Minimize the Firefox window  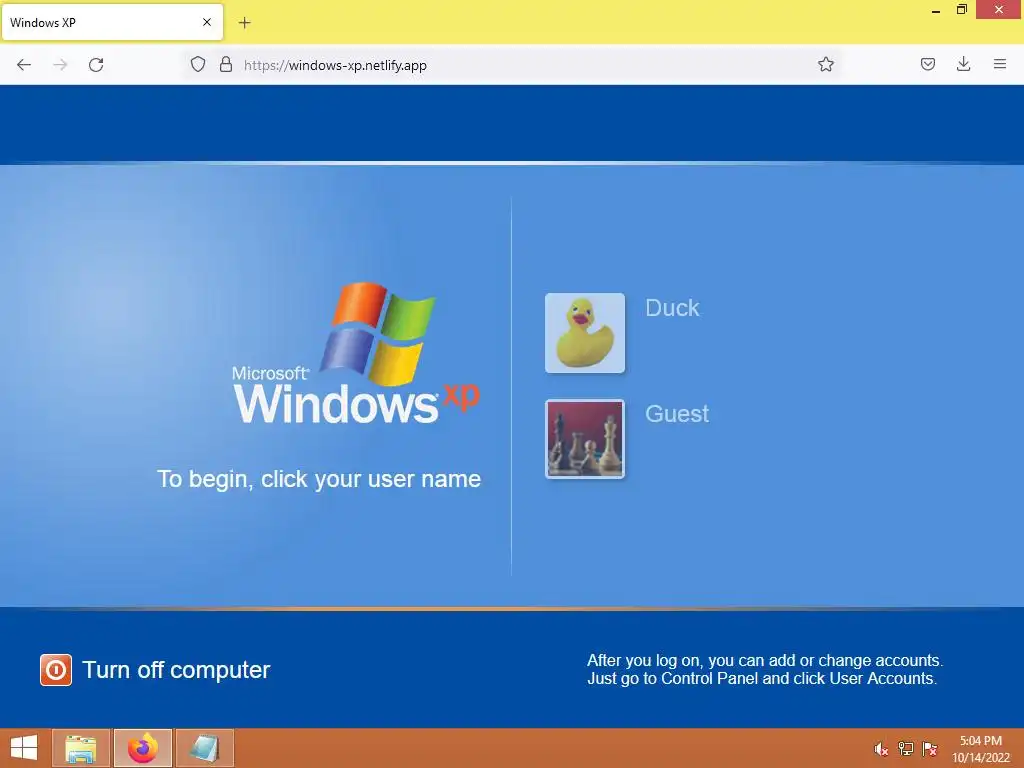click(x=936, y=10)
